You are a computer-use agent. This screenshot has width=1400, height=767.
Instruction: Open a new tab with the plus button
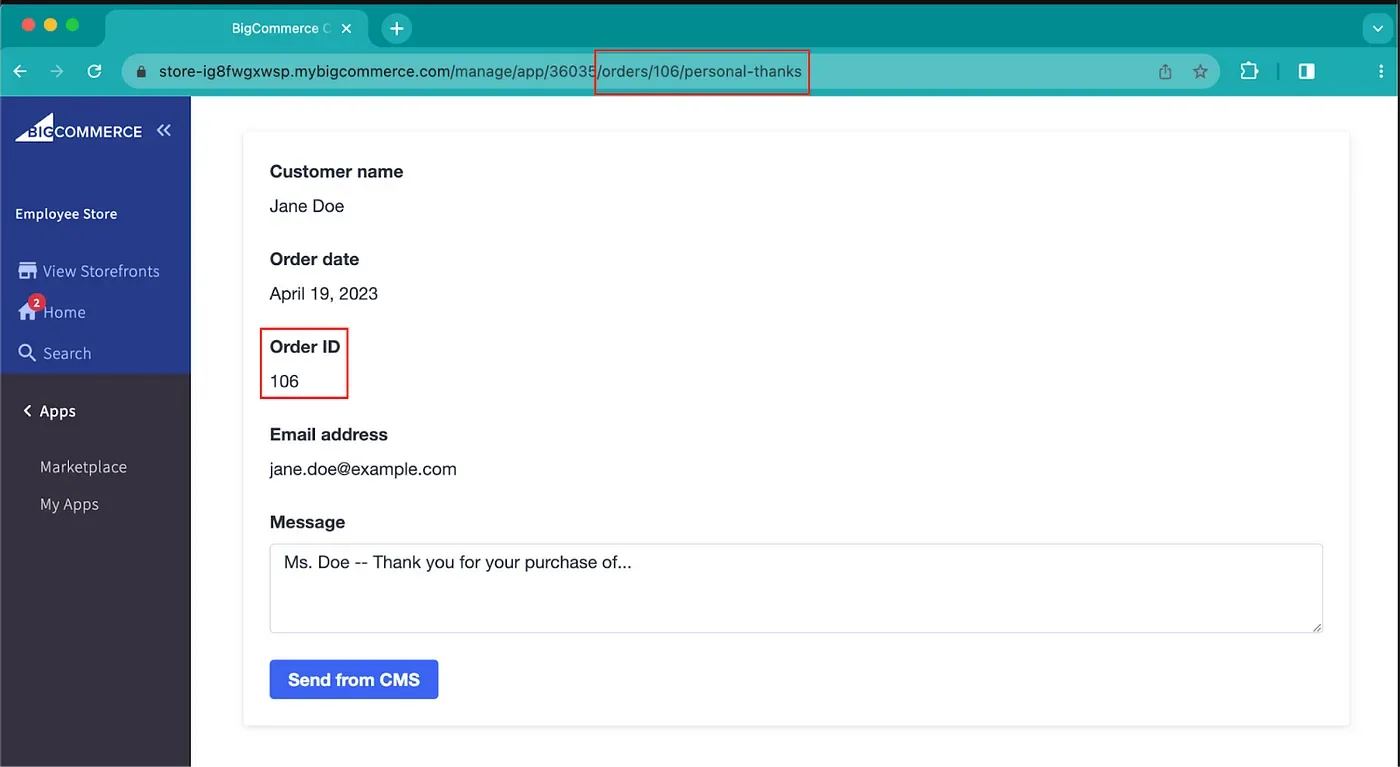click(397, 29)
